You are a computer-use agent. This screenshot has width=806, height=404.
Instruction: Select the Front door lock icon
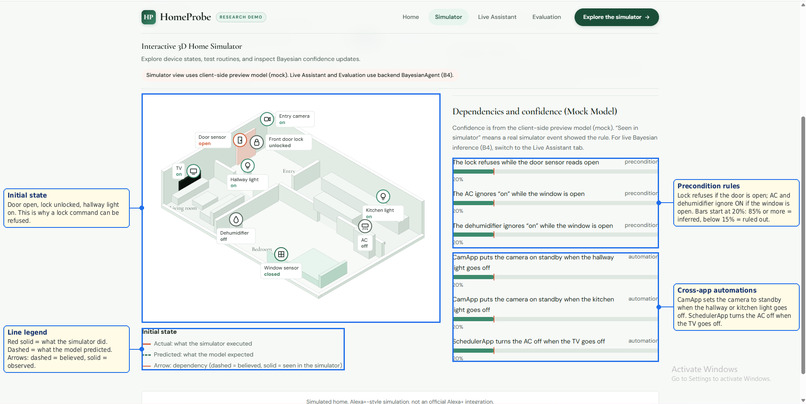[257, 142]
